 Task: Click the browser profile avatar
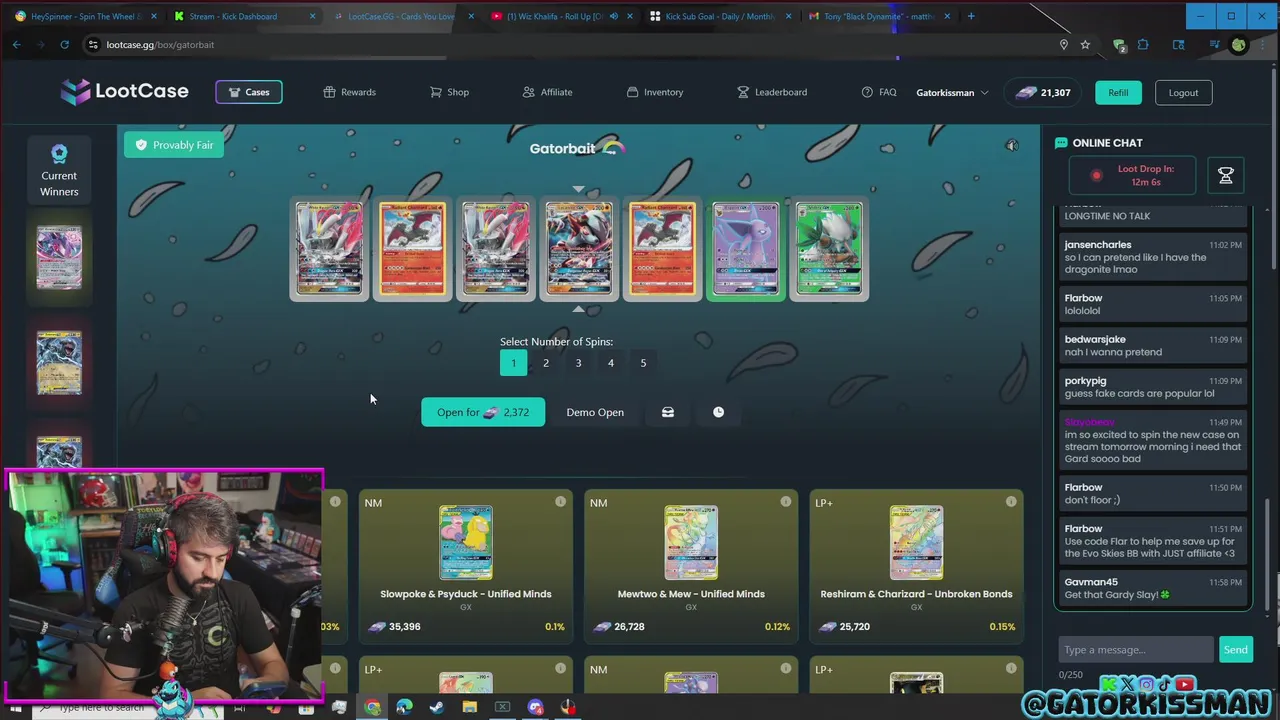click(x=1239, y=44)
